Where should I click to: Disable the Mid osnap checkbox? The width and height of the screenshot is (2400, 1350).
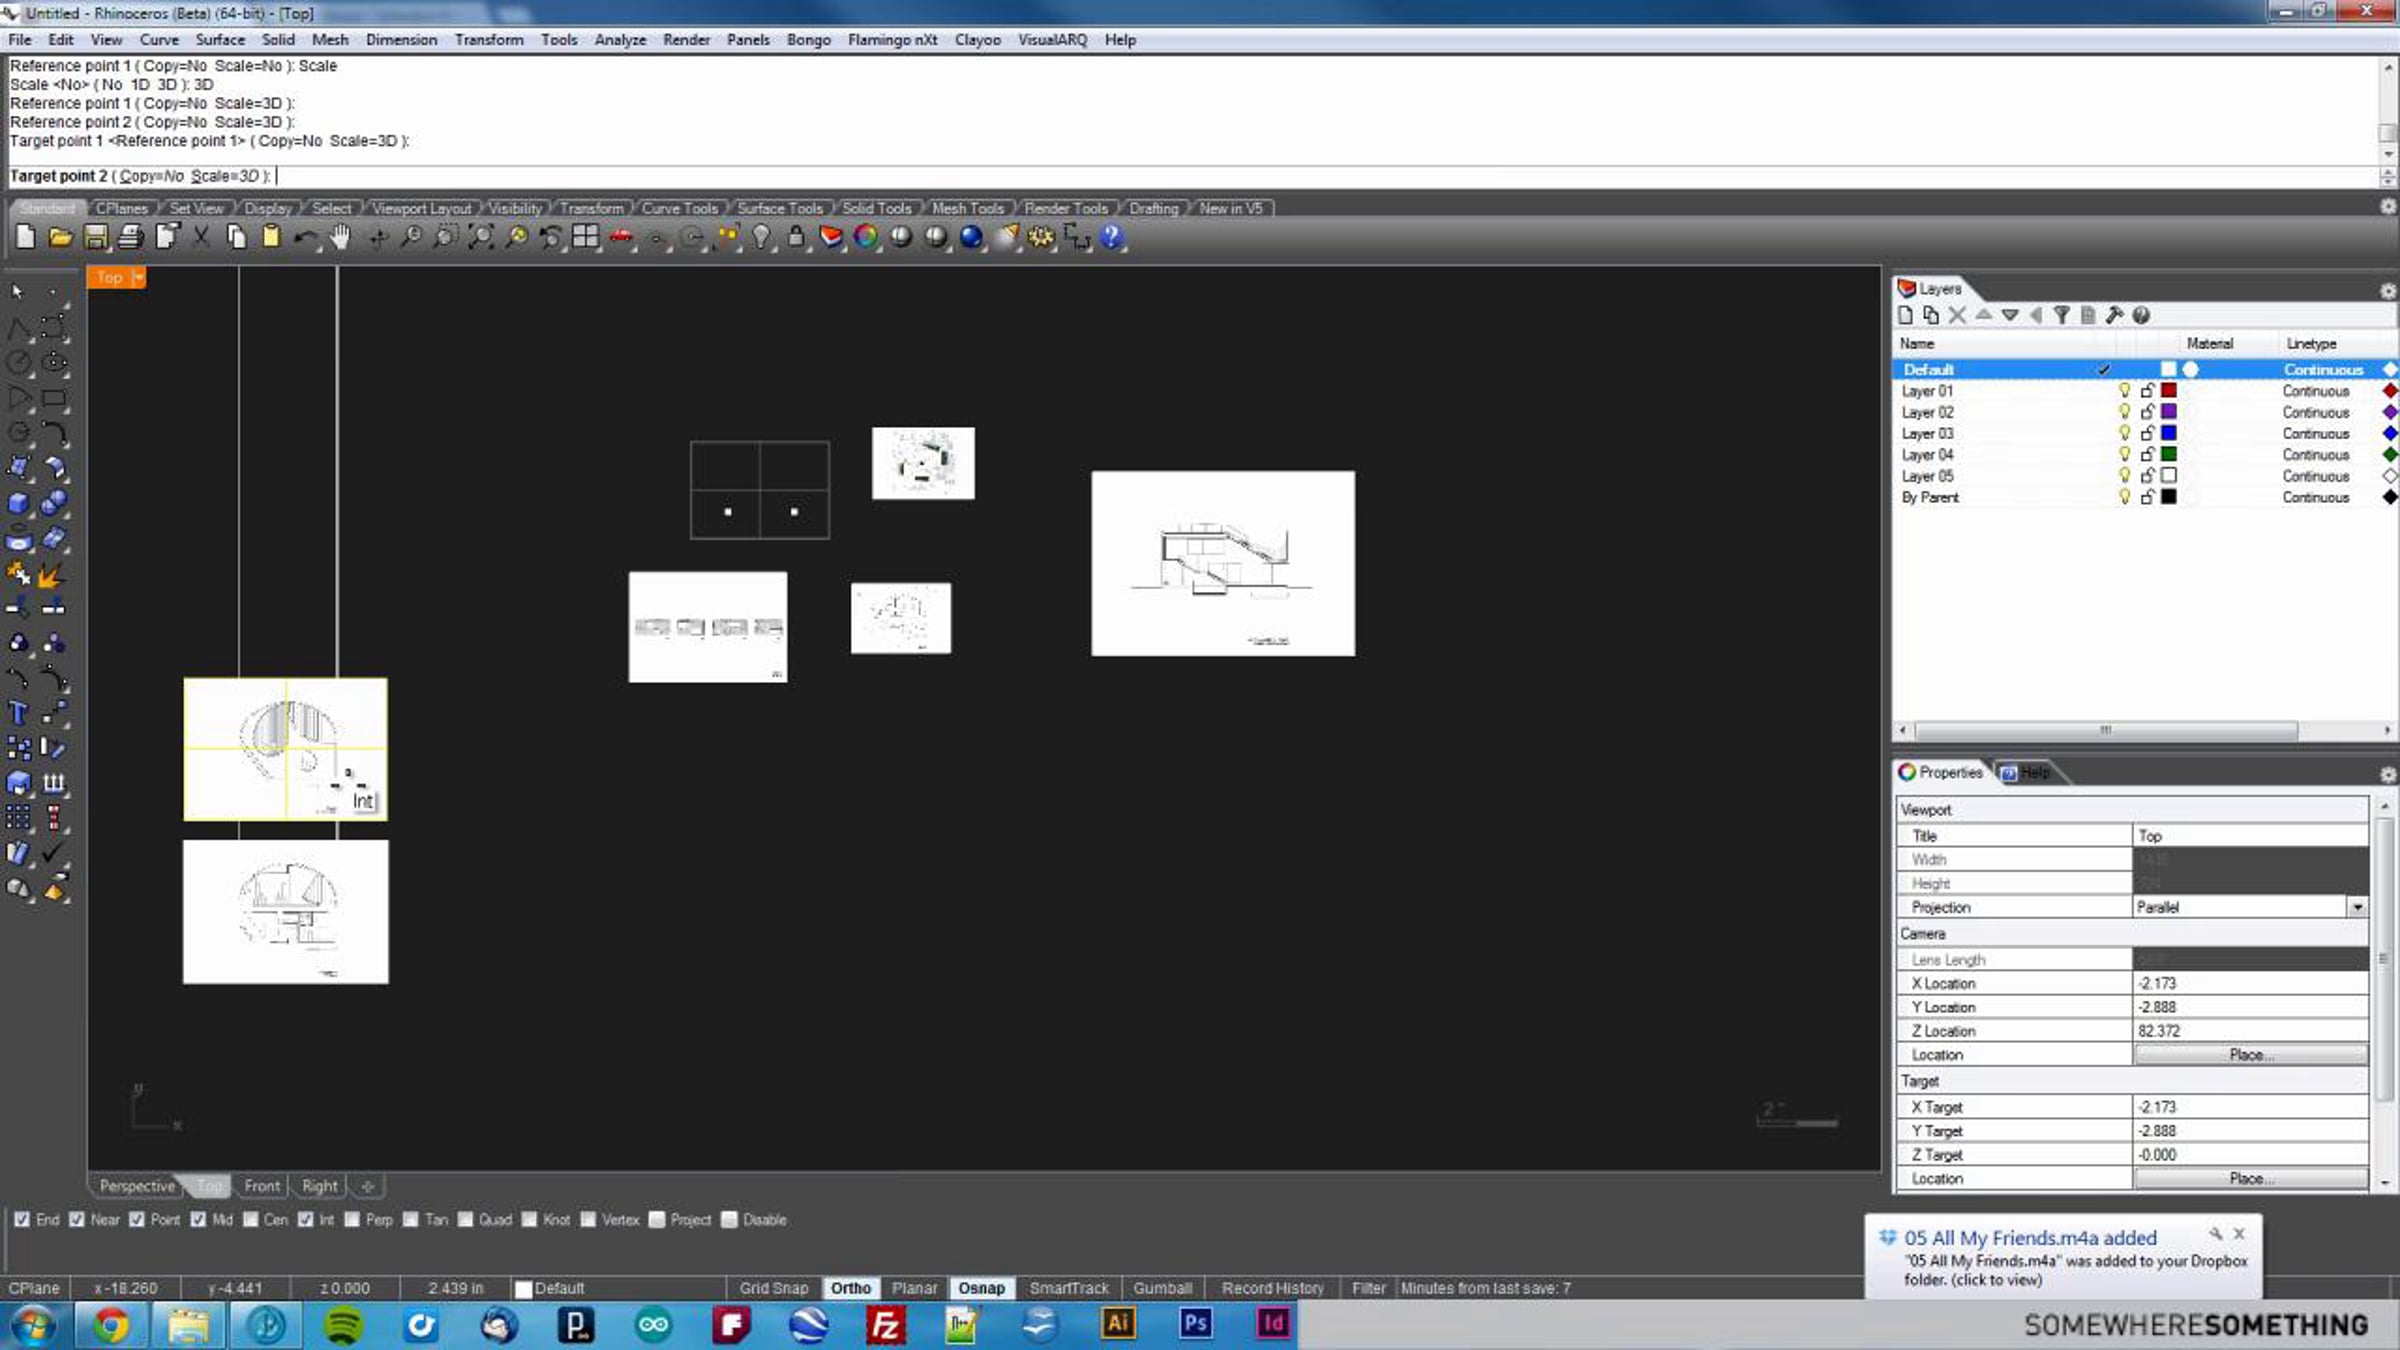(198, 1220)
